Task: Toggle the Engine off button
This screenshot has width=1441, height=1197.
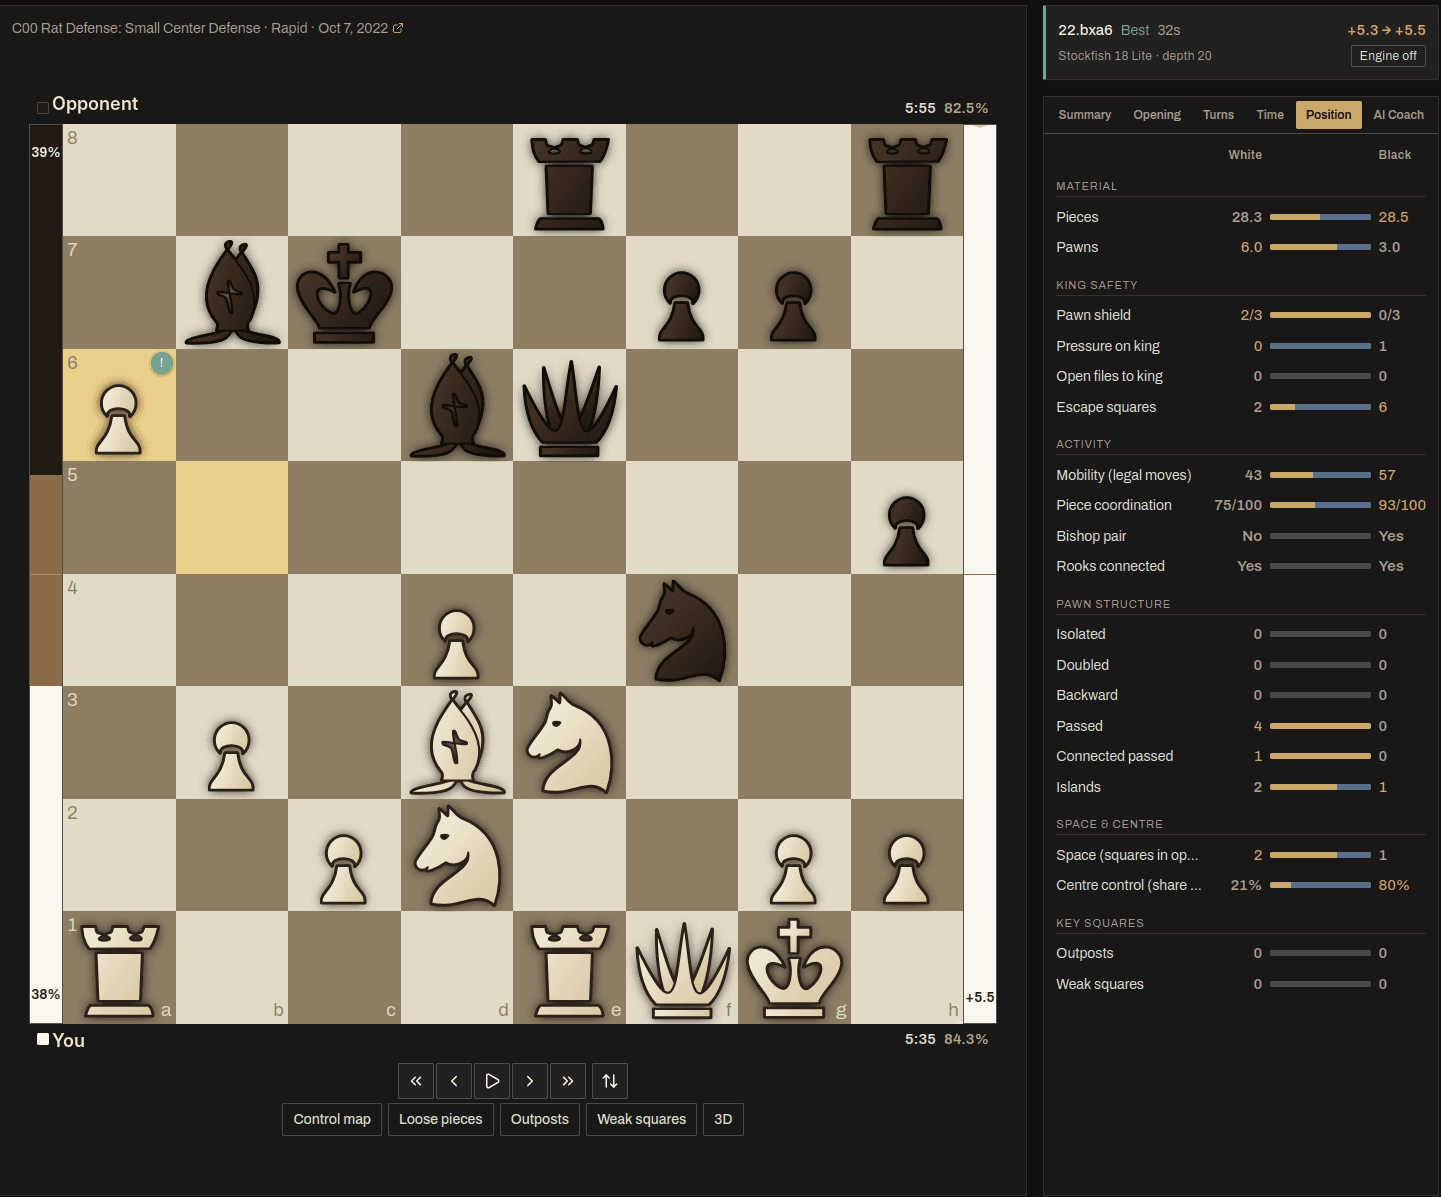Action: click(x=1388, y=56)
